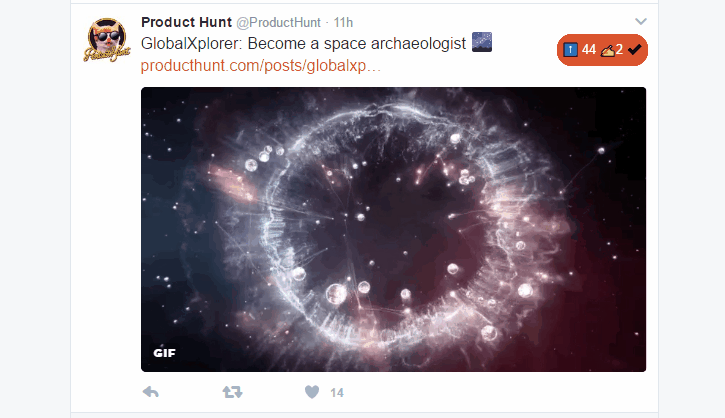Retweet the GlobalXplorer post
This screenshot has width=725, height=418.
click(x=232, y=392)
